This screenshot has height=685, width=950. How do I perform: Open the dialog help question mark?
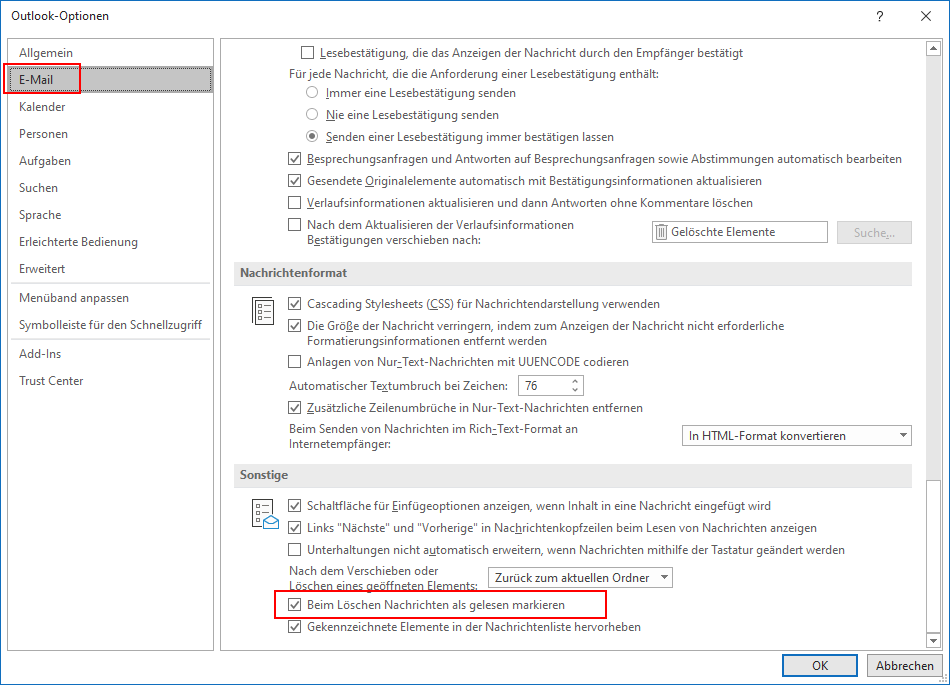pyautogui.click(x=880, y=16)
